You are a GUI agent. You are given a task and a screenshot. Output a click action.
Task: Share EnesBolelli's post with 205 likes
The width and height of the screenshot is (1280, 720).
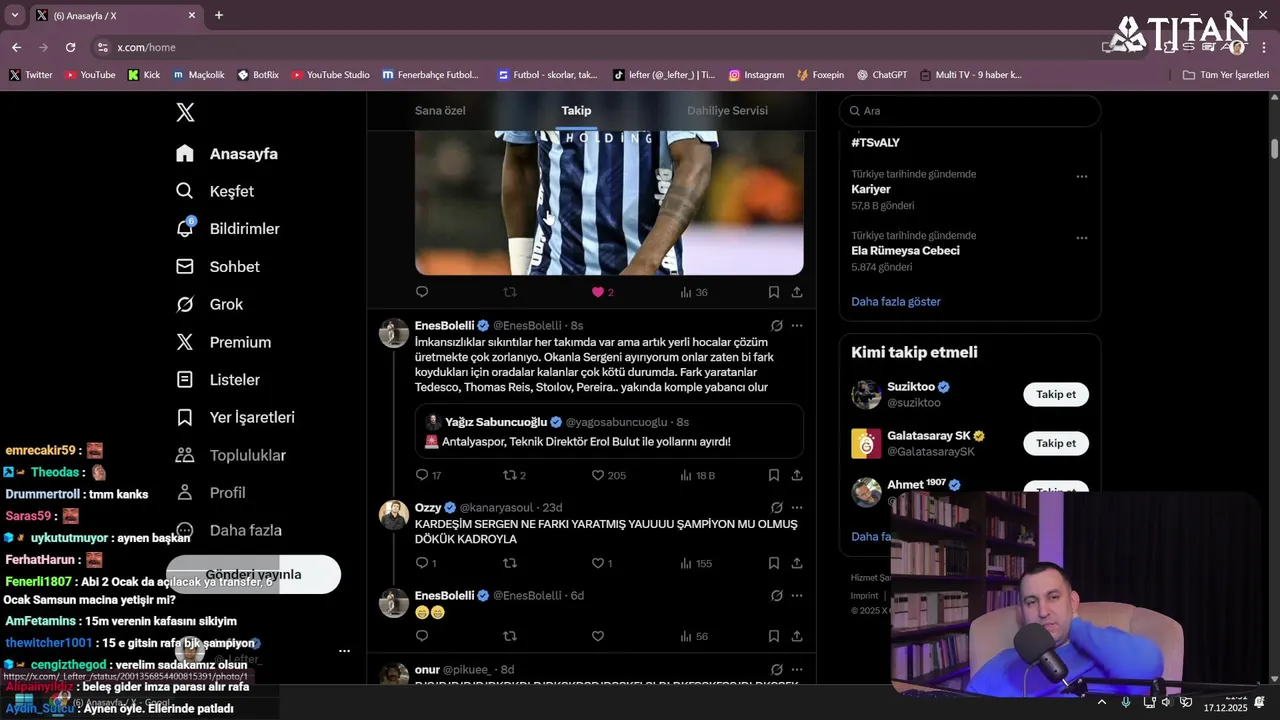coord(797,475)
